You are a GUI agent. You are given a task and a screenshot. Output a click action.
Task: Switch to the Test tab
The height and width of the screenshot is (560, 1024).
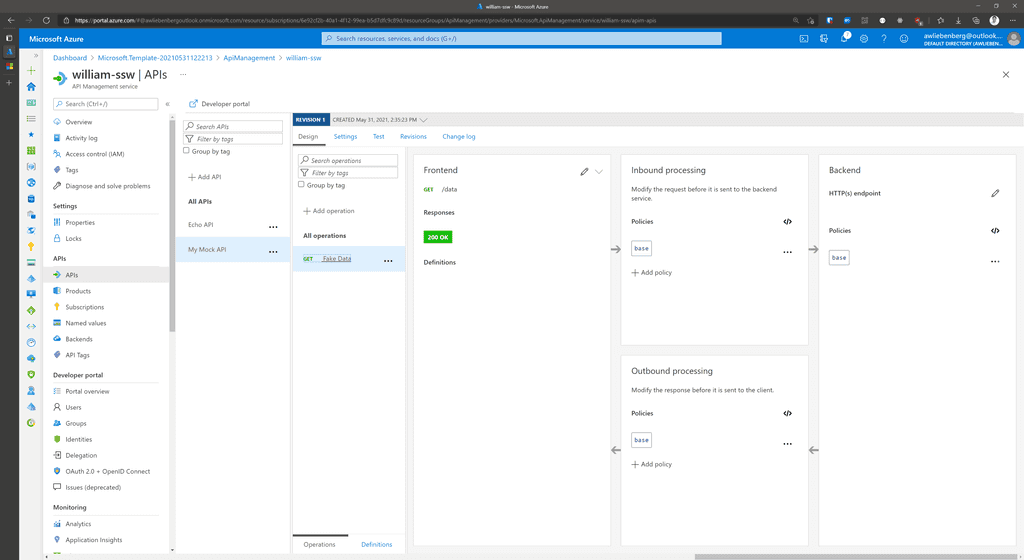click(378, 136)
